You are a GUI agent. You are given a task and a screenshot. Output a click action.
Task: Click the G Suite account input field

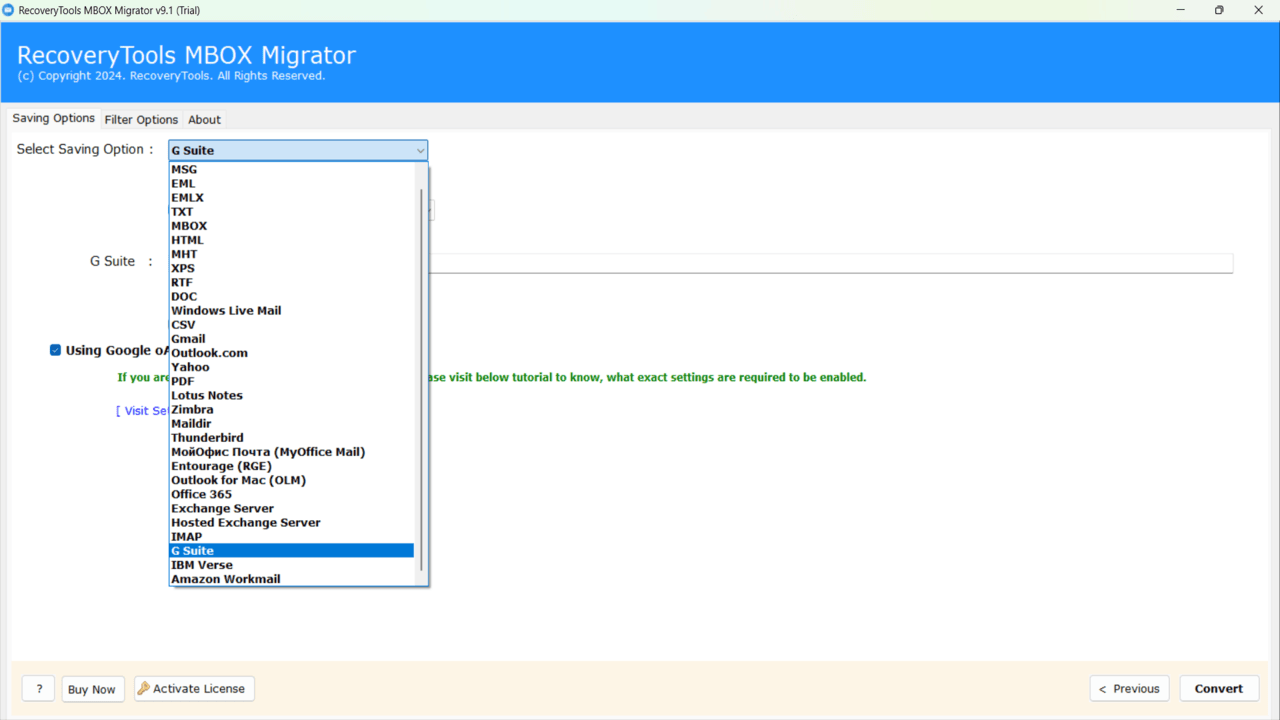pyautogui.click(x=831, y=263)
